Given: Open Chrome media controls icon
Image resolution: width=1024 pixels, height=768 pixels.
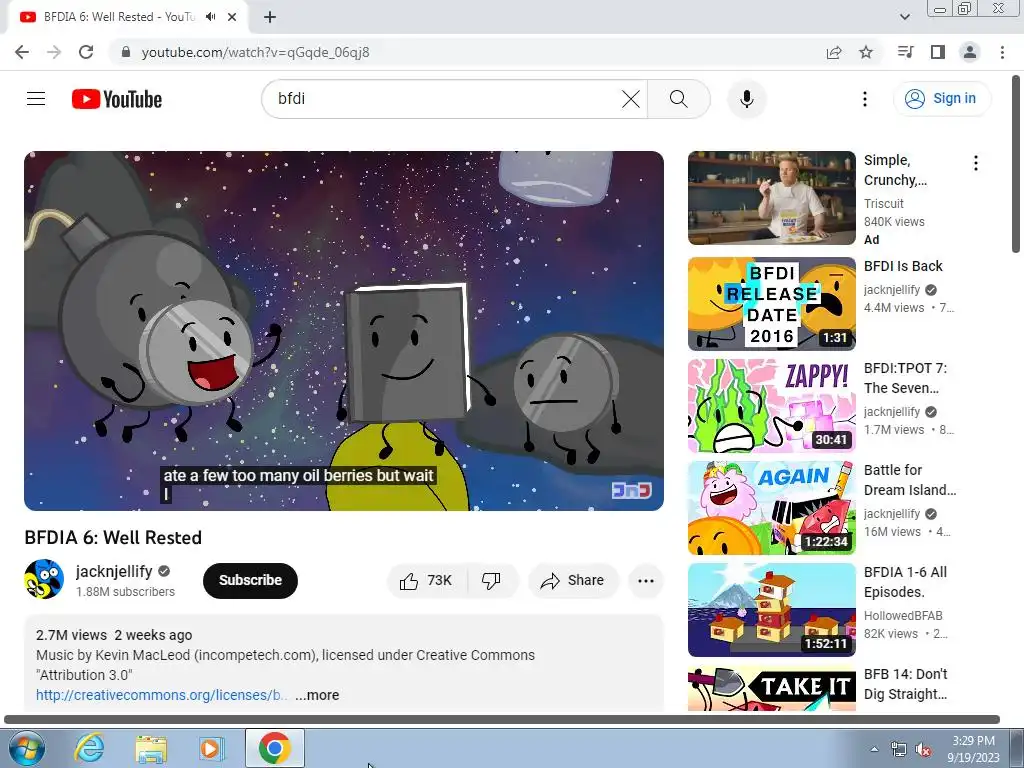Looking at the screenshot, I should (905, 52).
